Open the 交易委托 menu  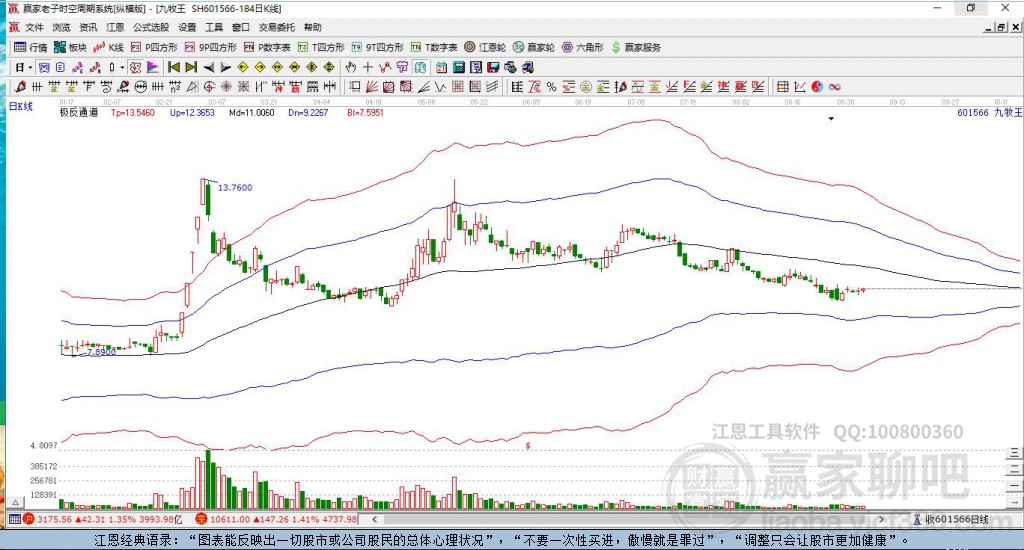pos(276,27)
